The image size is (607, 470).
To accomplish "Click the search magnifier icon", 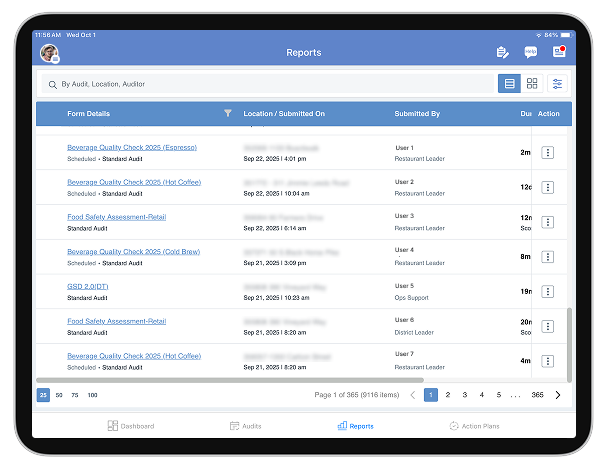I will pyautogui.click(x=50, y=84).
